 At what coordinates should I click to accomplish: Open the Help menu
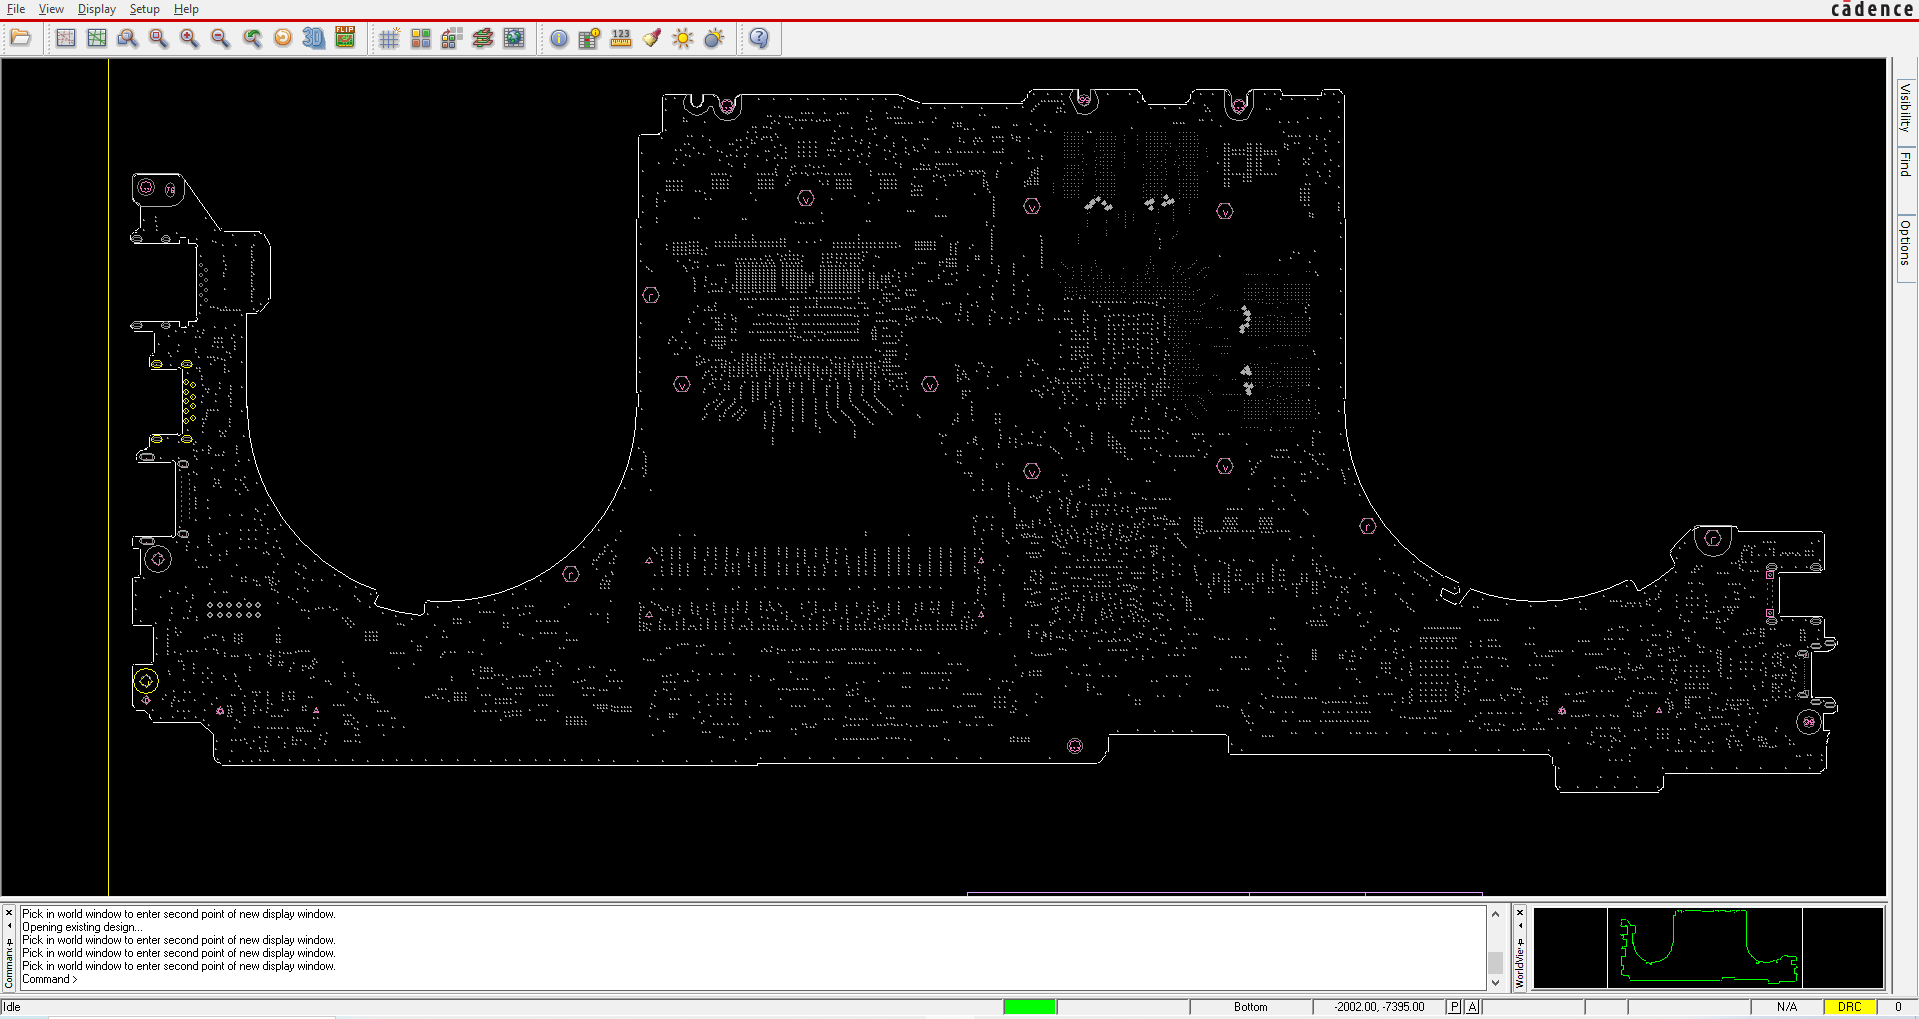pyautogui.click(x=186, y=9)
